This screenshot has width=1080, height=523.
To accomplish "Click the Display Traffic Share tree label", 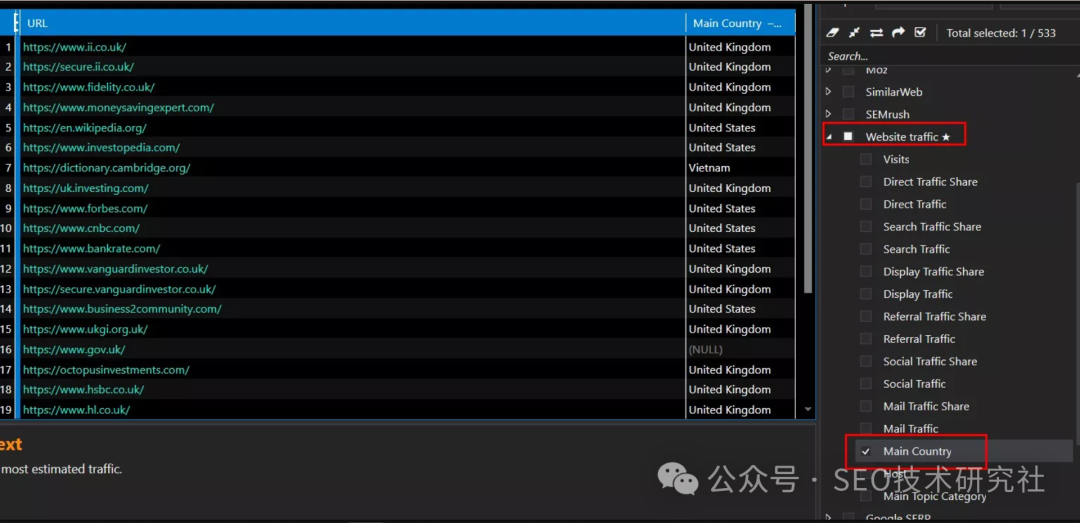I will (934, 271).
